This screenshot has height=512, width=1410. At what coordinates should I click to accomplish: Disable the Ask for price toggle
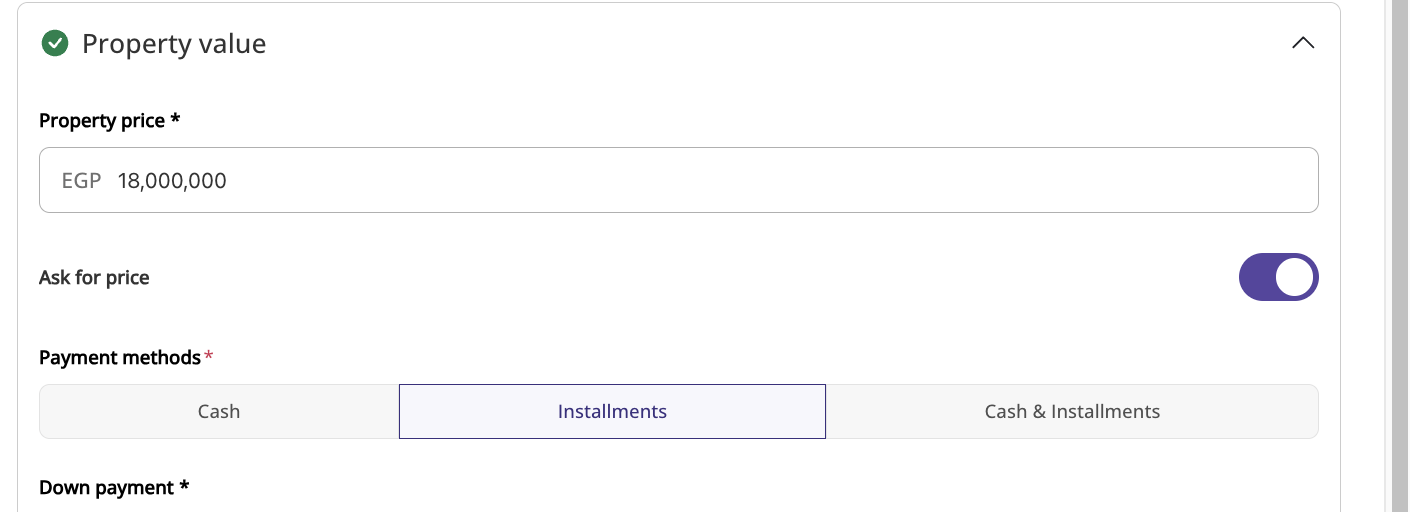[1278, 277]
